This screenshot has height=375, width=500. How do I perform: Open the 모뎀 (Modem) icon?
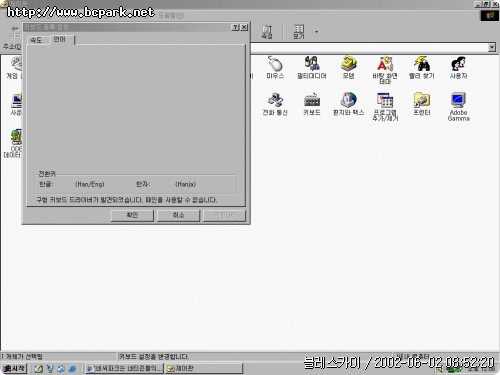point(348,67)
